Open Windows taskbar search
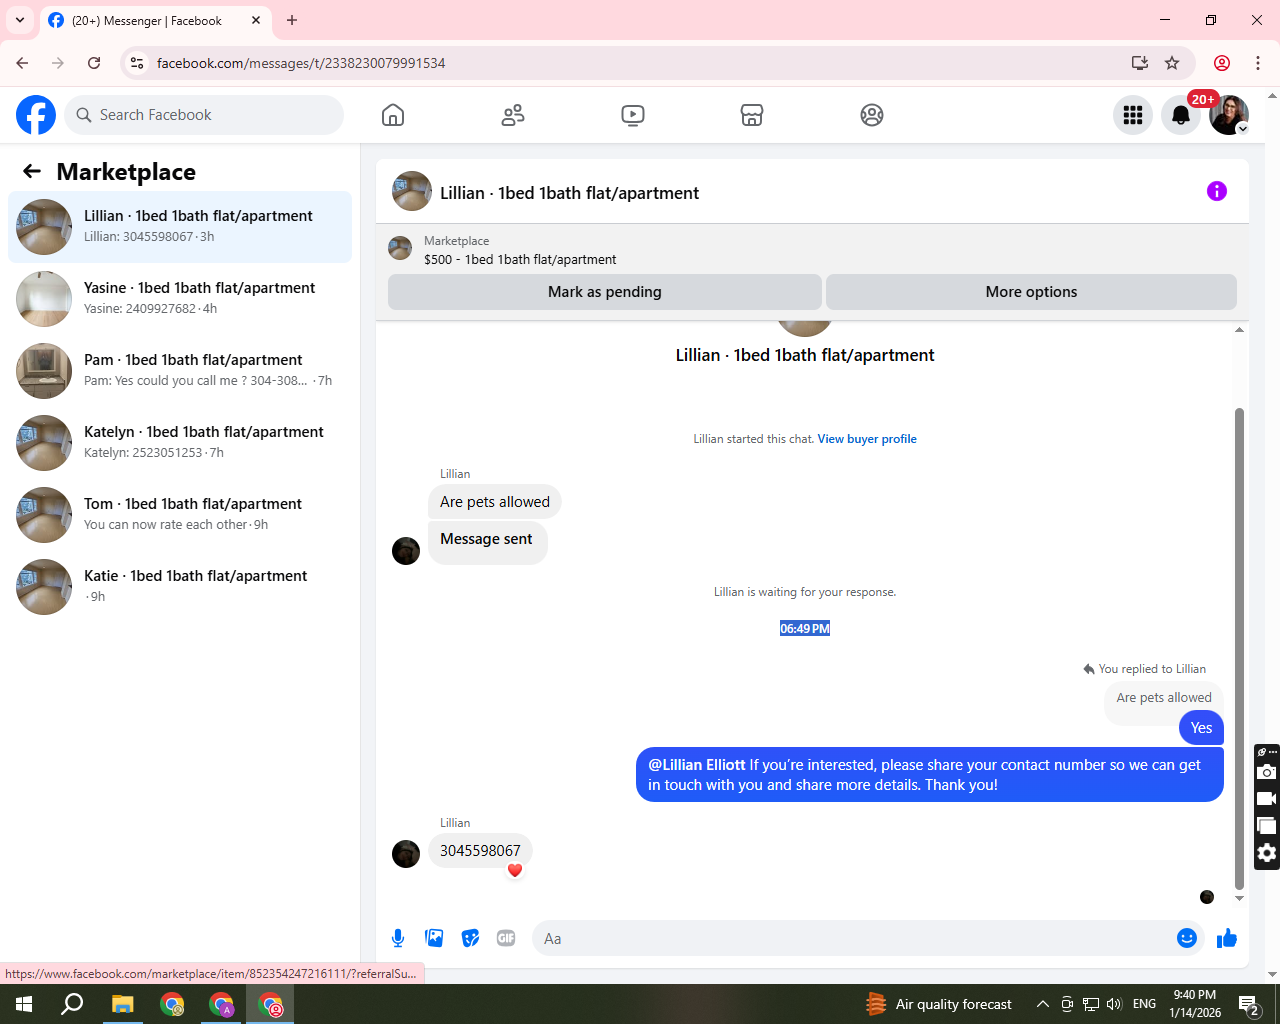Screen dimensions: 1280x1024 pos(72,1004)
